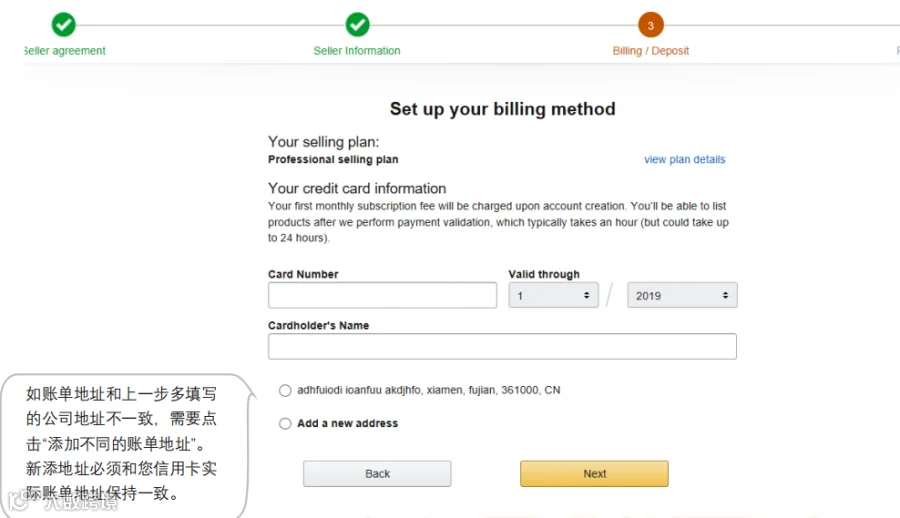
Task: Open the expiration month dropdown
Action: [553, 295]
